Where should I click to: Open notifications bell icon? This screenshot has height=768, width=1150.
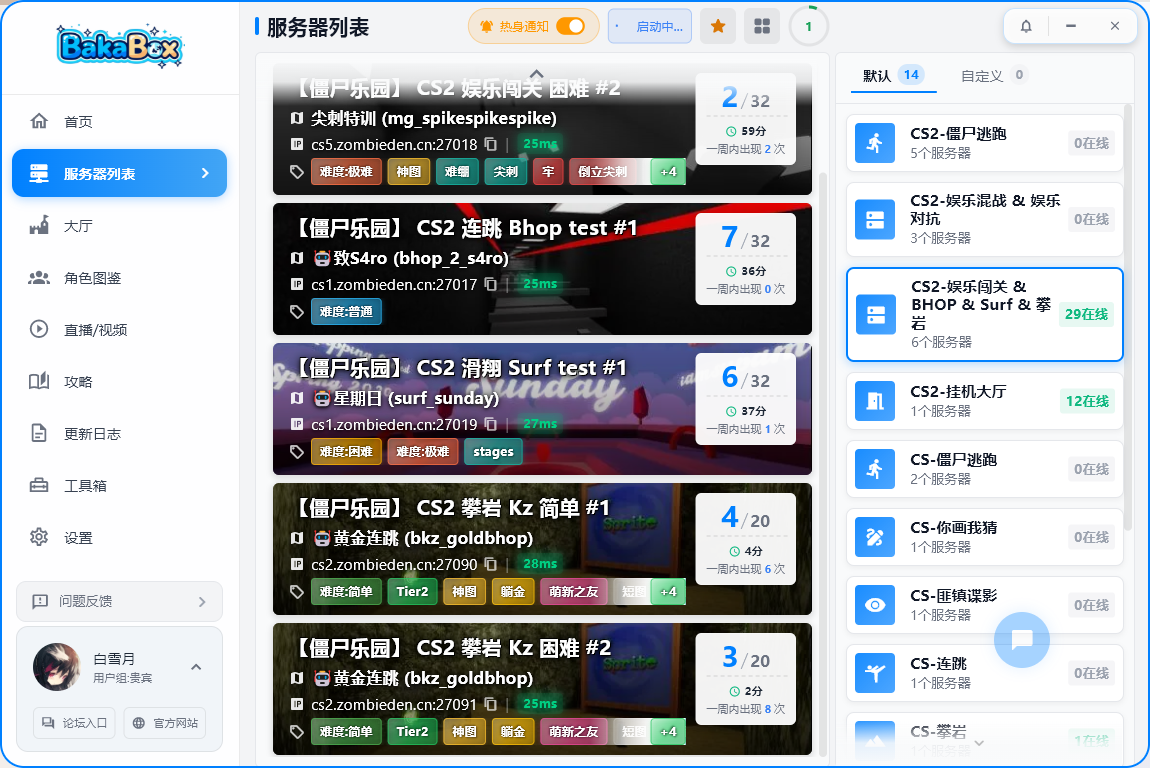coord(1026,26)
